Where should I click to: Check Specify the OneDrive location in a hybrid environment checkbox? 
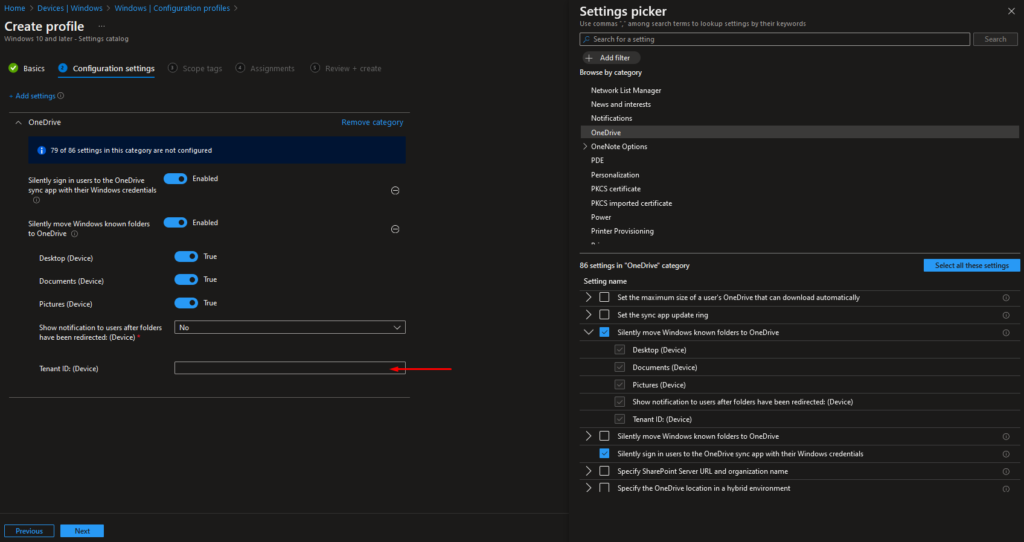(604, 488)
